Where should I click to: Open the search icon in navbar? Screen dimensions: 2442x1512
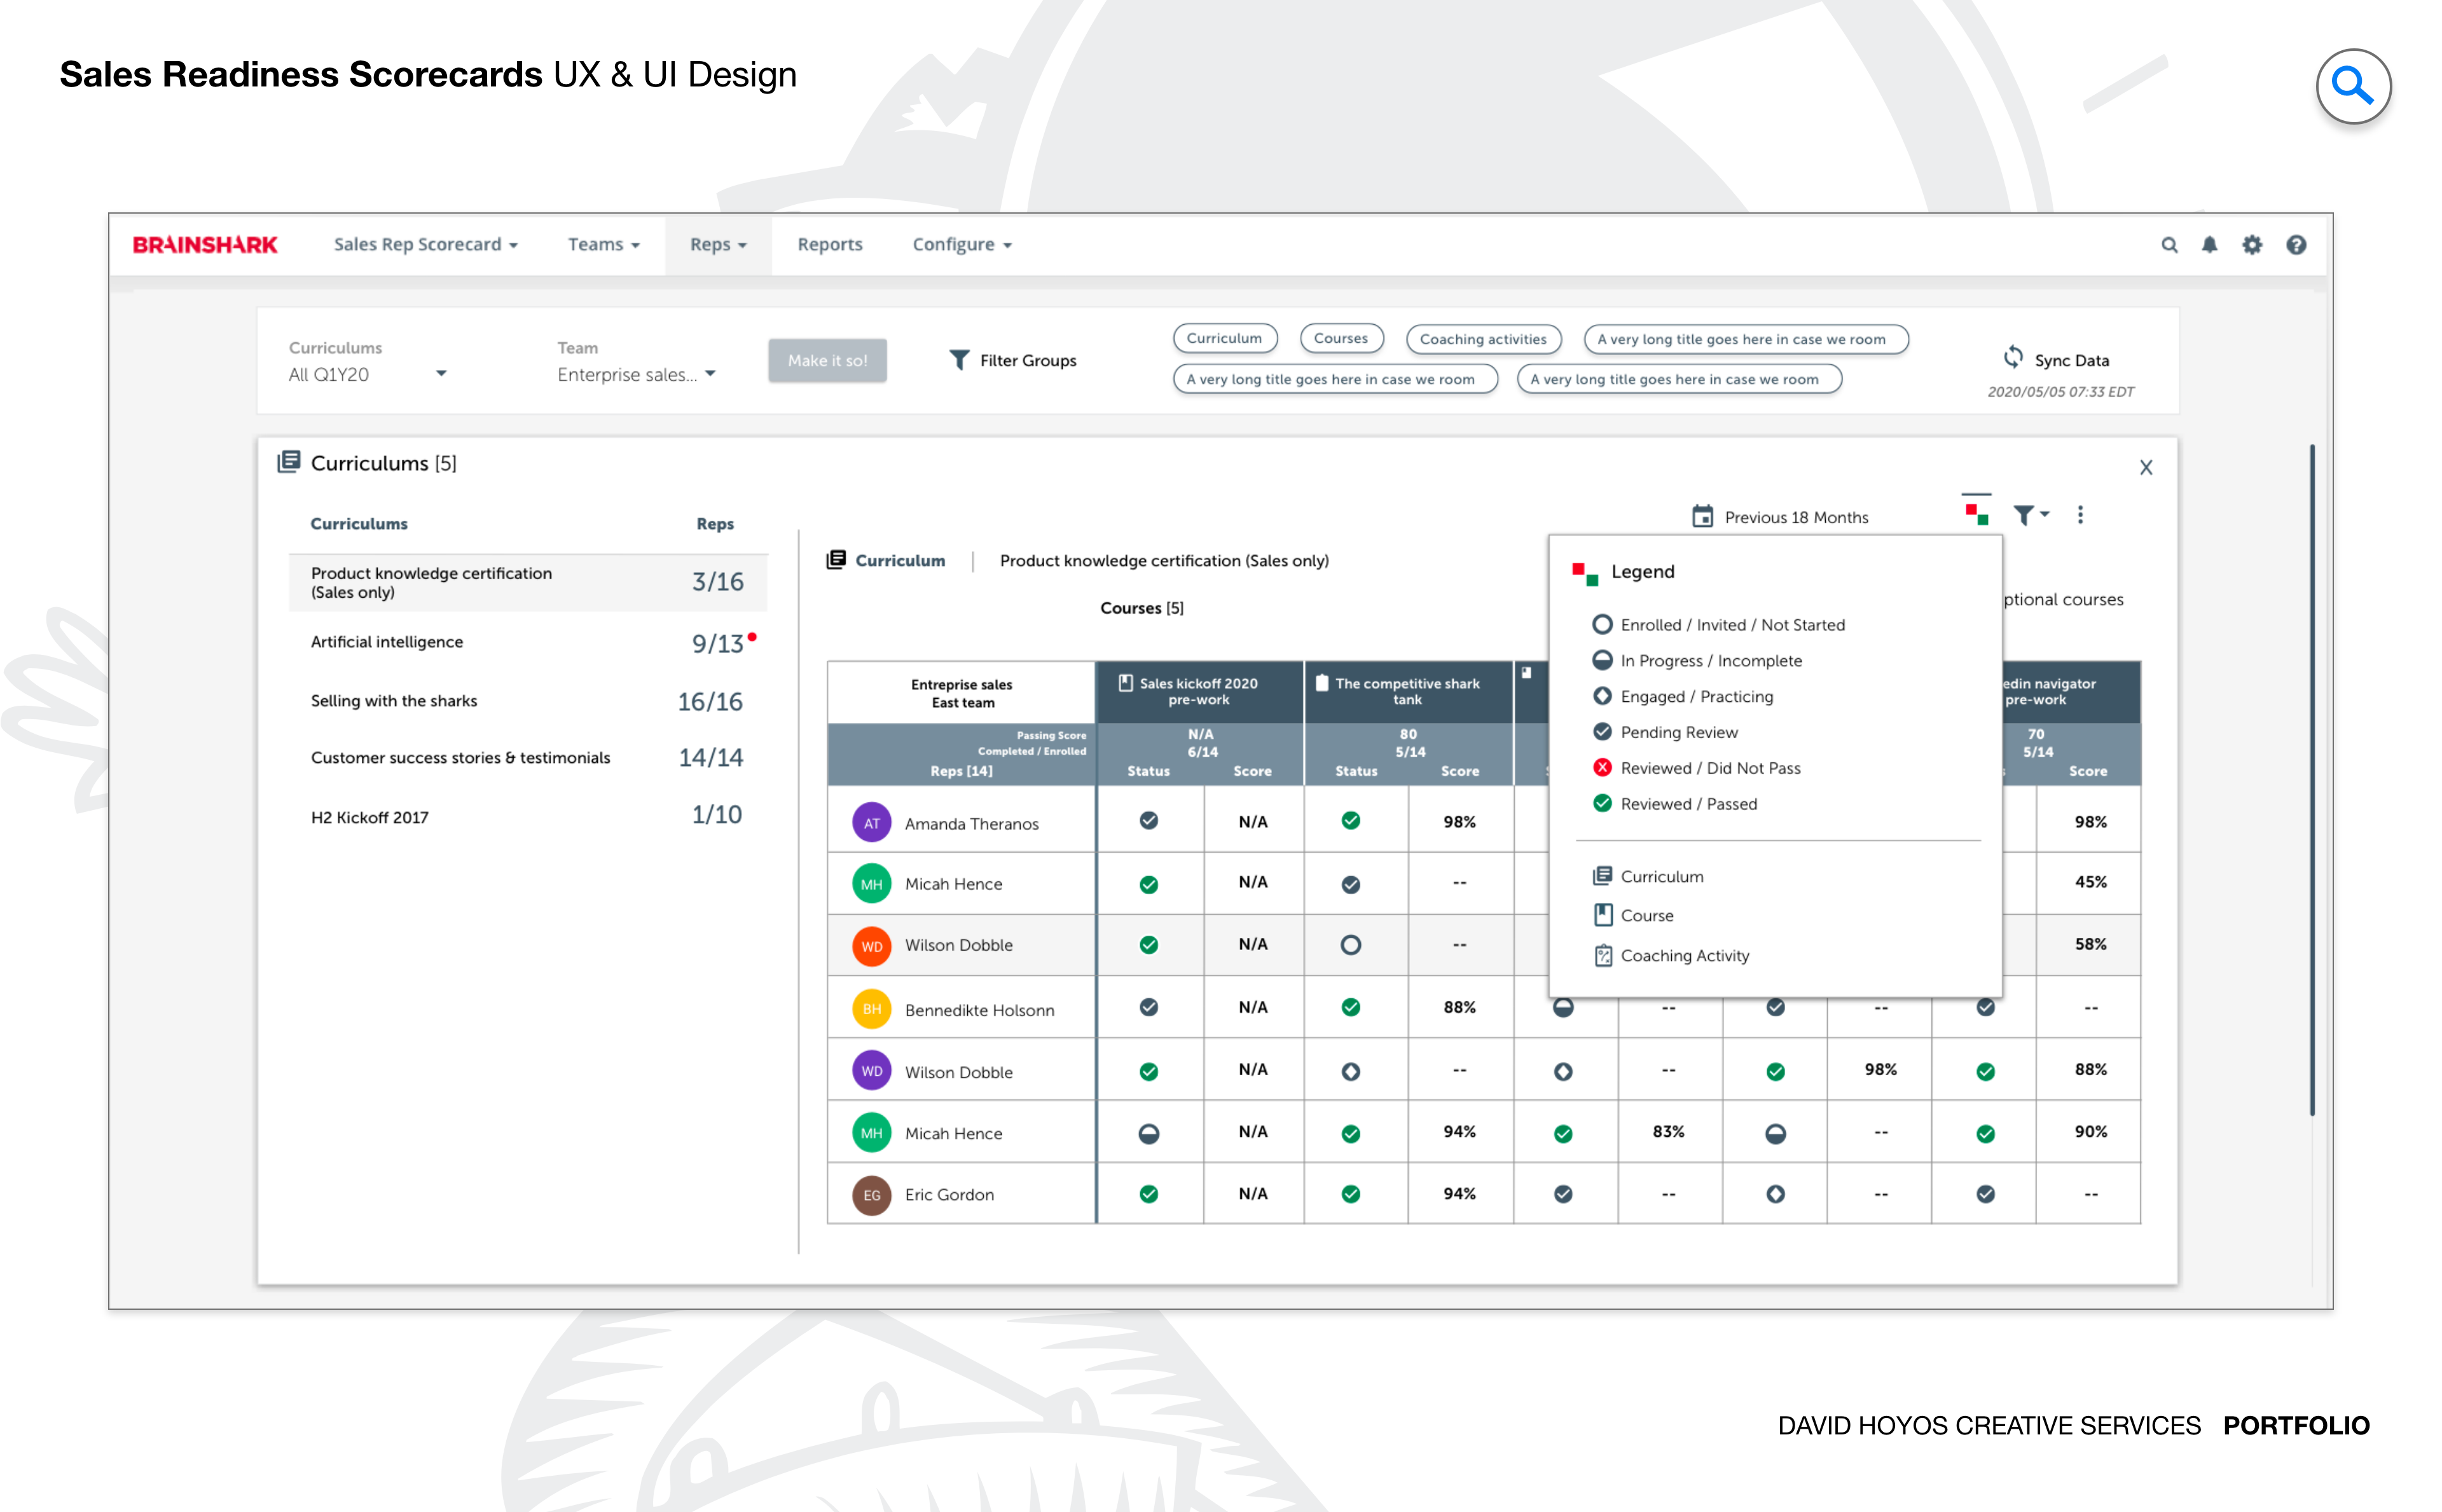2169,245
